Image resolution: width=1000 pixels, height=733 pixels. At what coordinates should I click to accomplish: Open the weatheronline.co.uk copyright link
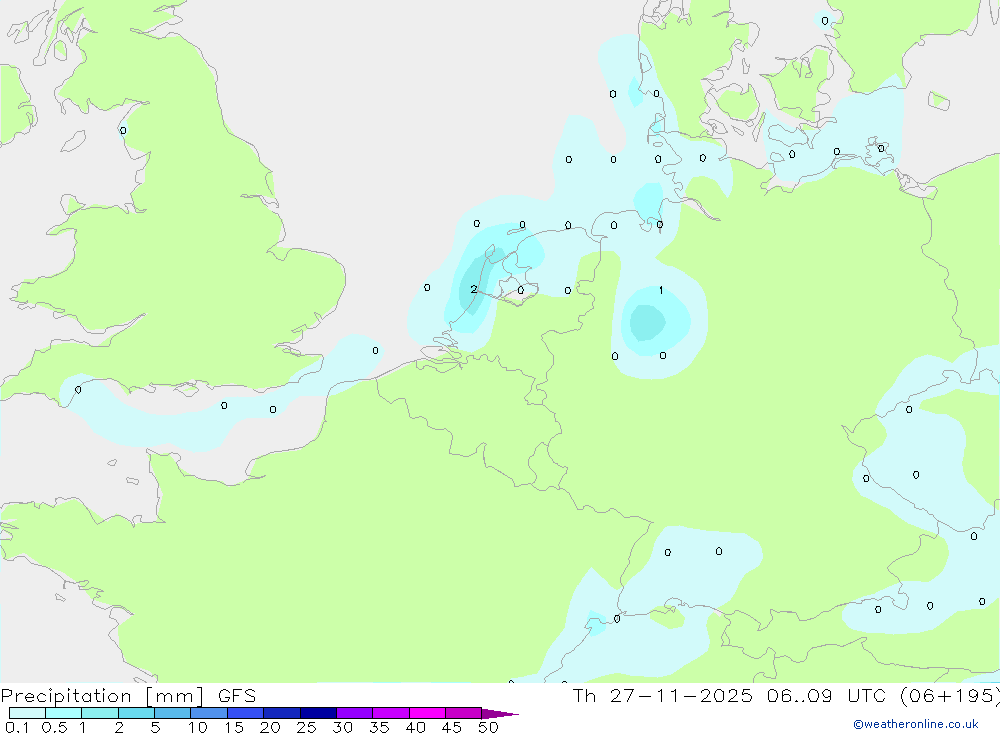[916, 724]
